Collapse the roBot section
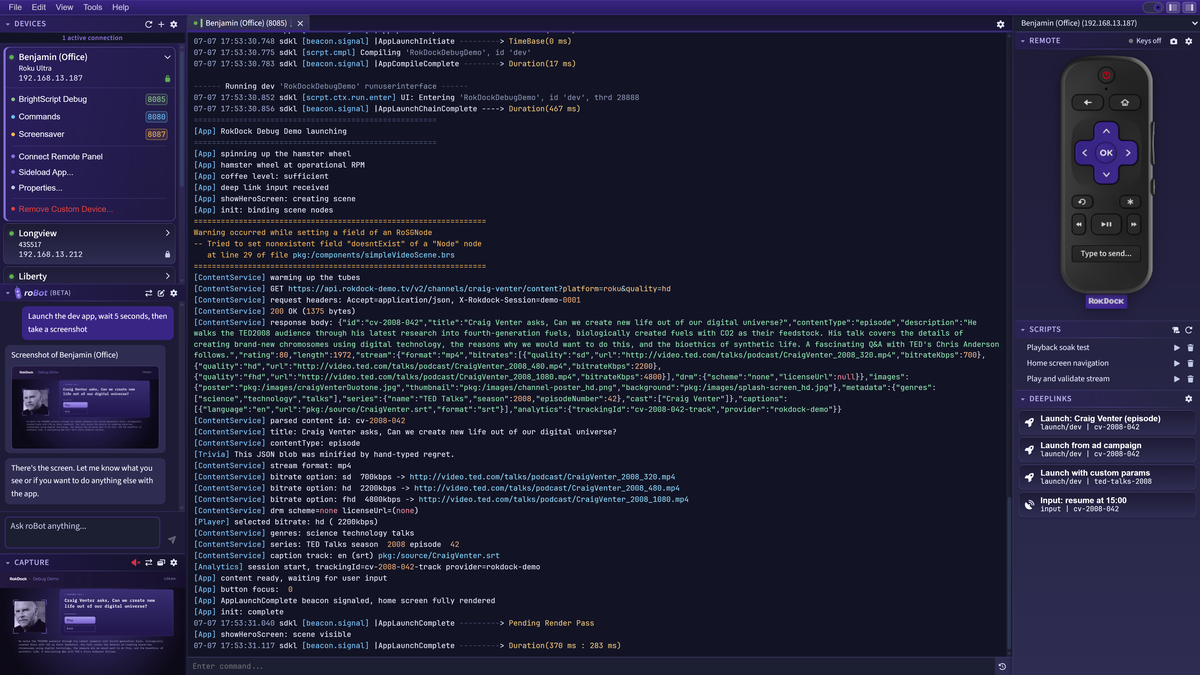This screenshot has height=675, width=1200. [8, 293]
